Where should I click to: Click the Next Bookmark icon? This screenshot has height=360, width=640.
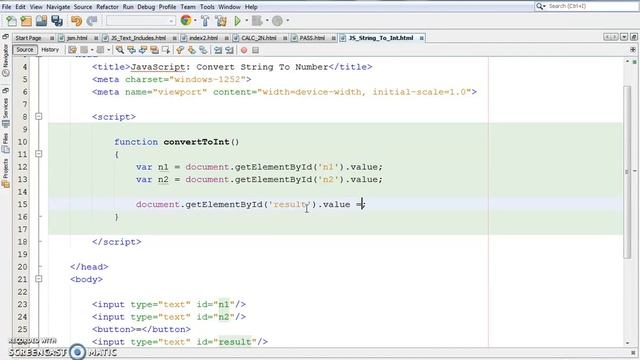191,50
